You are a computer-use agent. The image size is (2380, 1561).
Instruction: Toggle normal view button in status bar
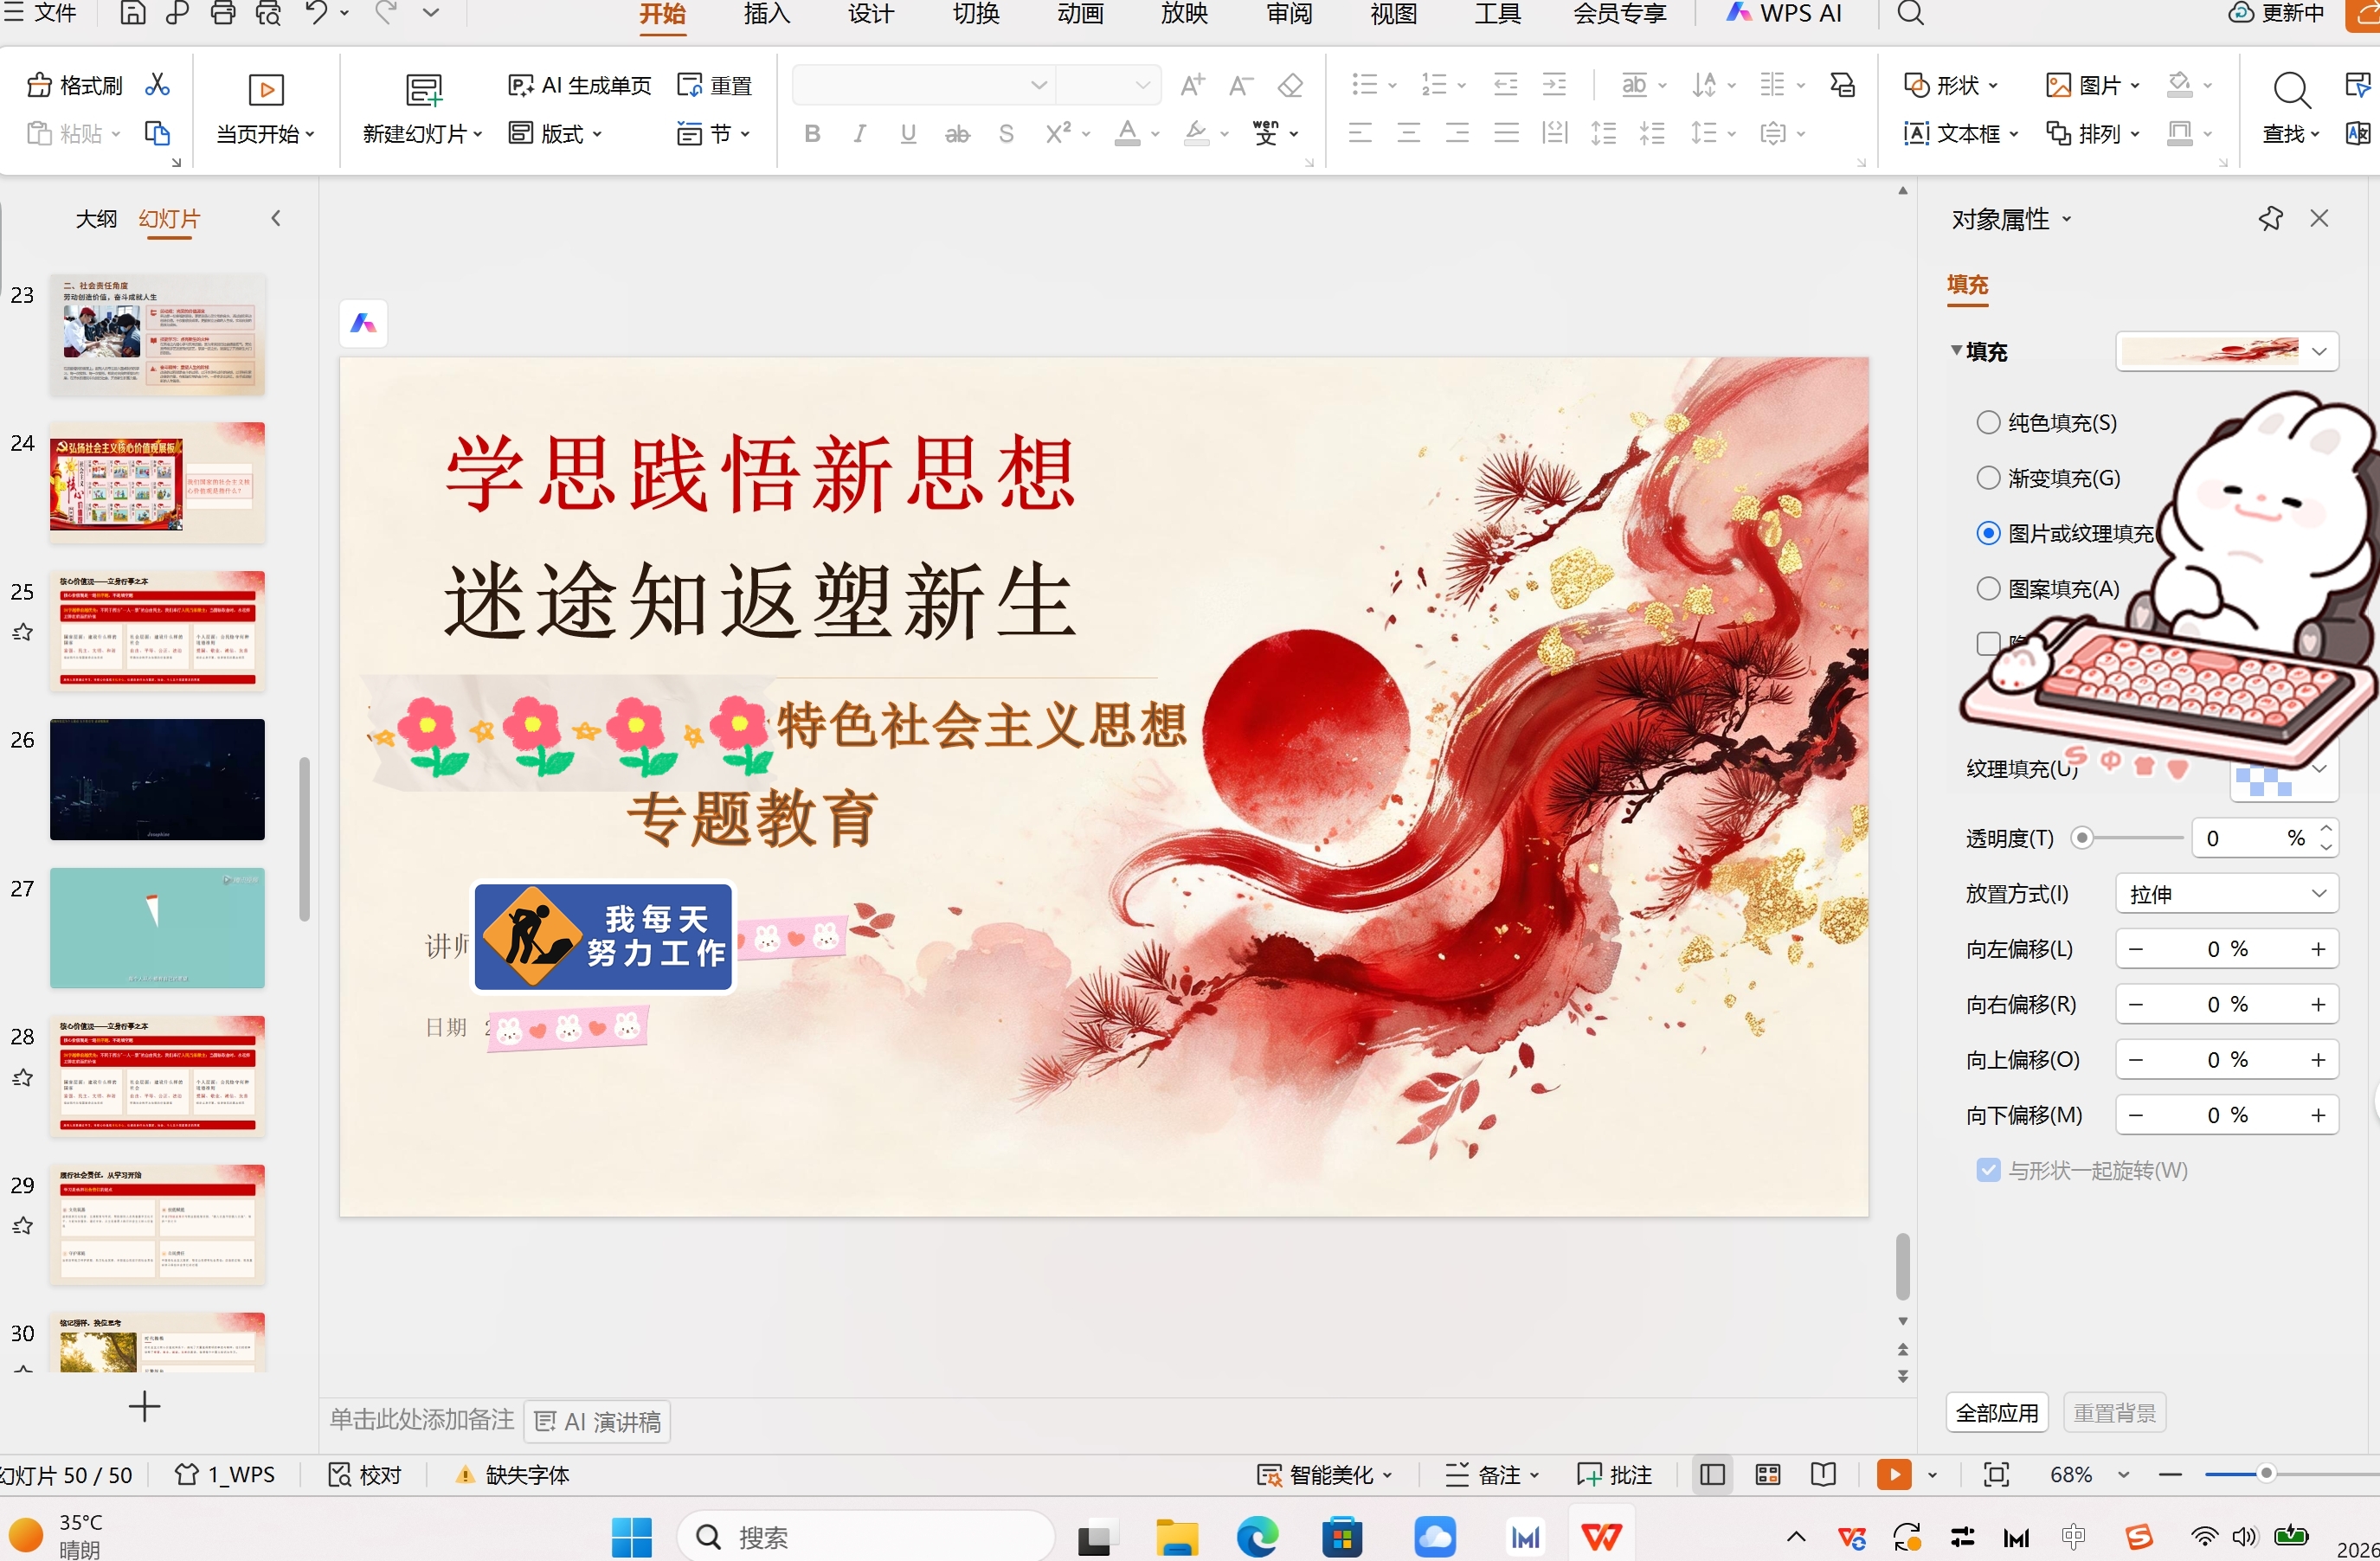[x=1712, y=1474]
